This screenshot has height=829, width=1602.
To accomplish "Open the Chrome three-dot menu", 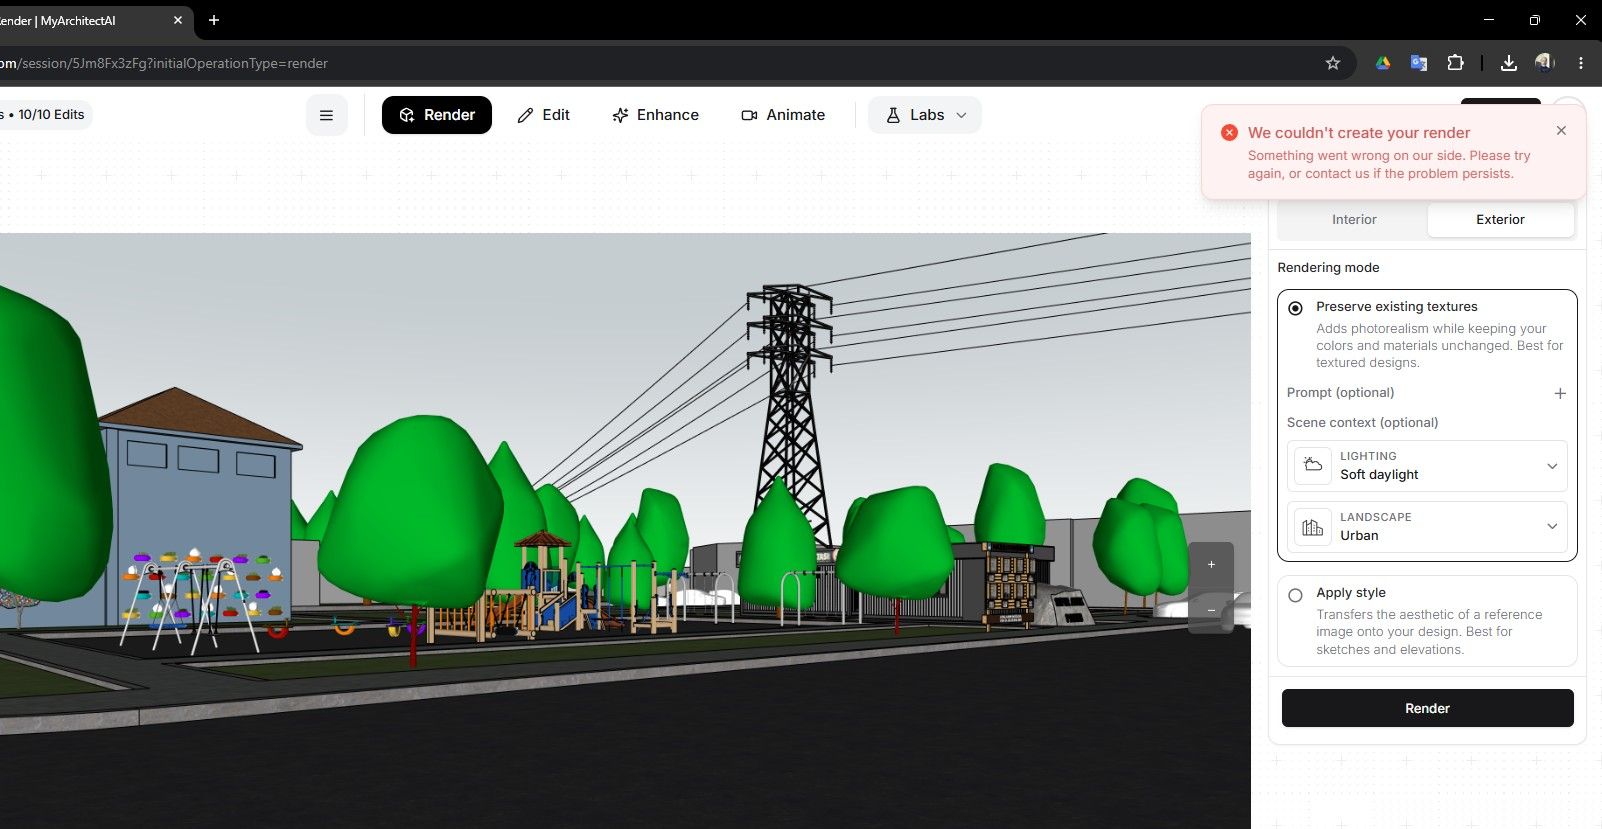I will tap(1581, 63).
